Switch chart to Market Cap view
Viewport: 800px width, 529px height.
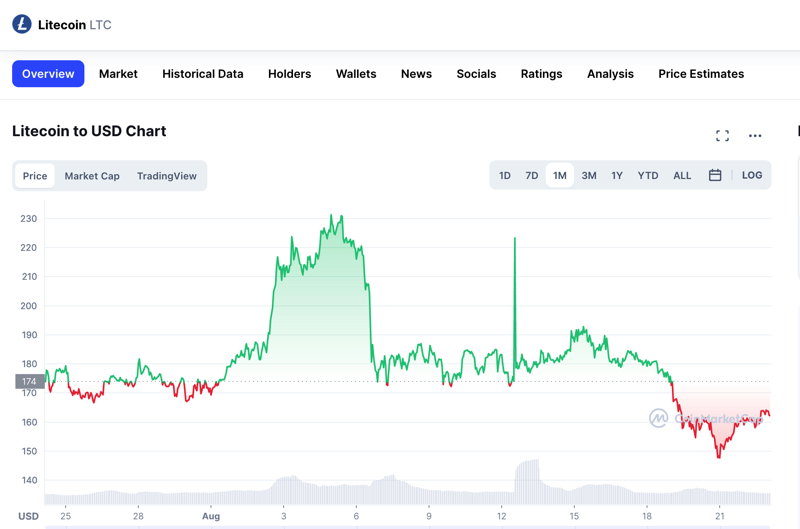point(92,175)
